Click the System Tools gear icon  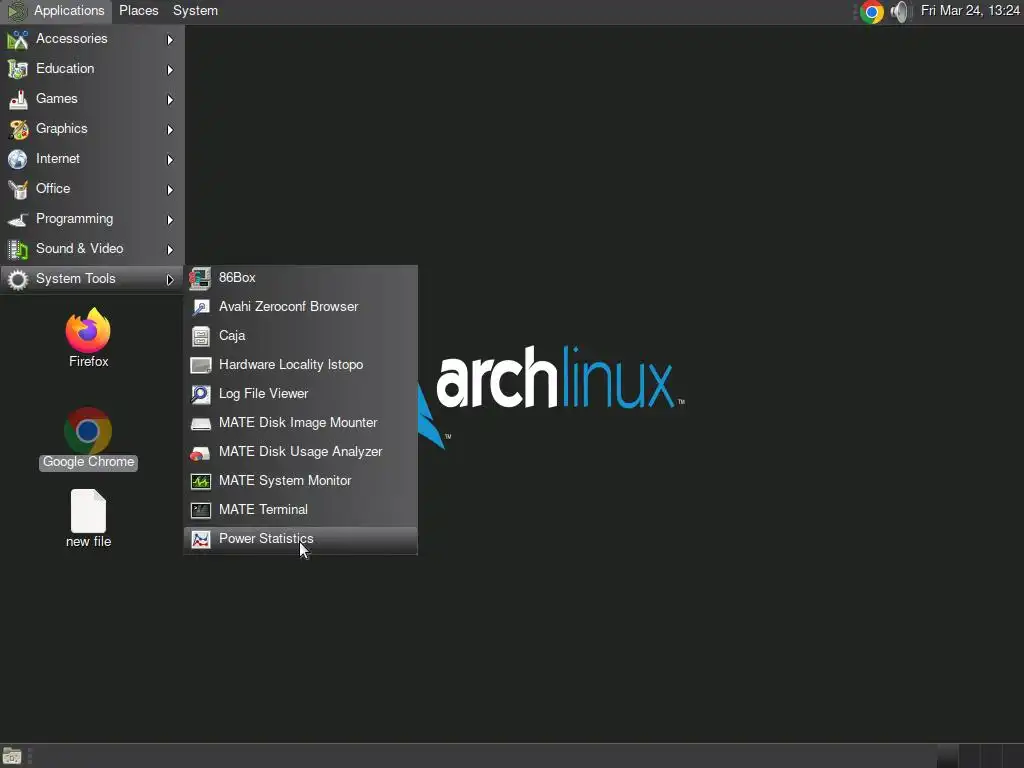(18, 280)
